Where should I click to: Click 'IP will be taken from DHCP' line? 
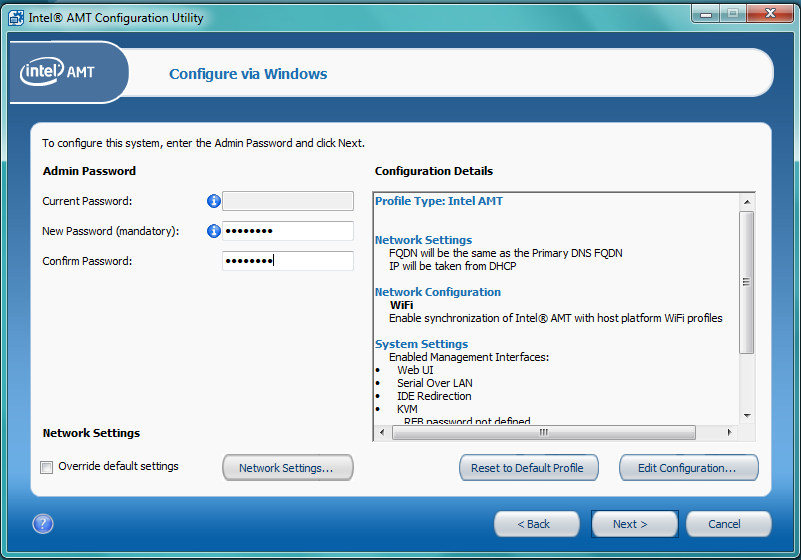point(453,266)
